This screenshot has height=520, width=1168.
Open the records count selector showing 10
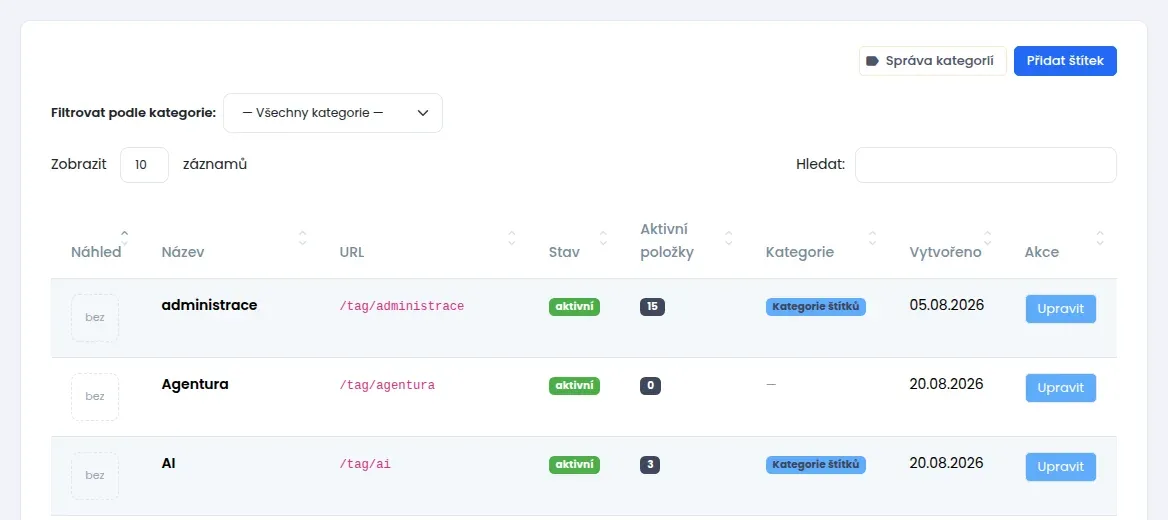pos(145,165)
